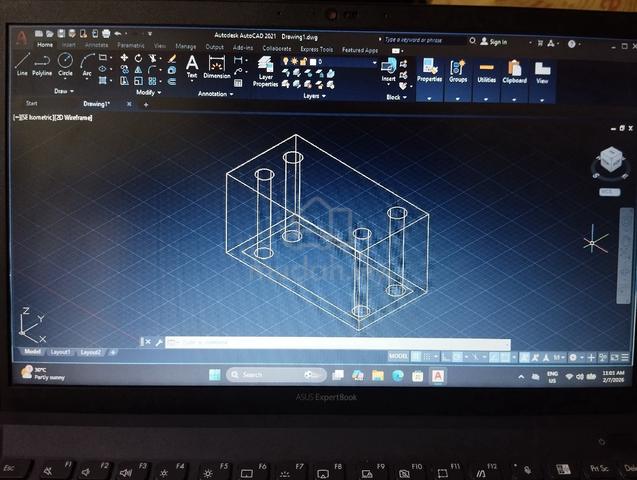
Task: Open Layer Properties manager
Action: pyautogui.click(x=265, y=72)
